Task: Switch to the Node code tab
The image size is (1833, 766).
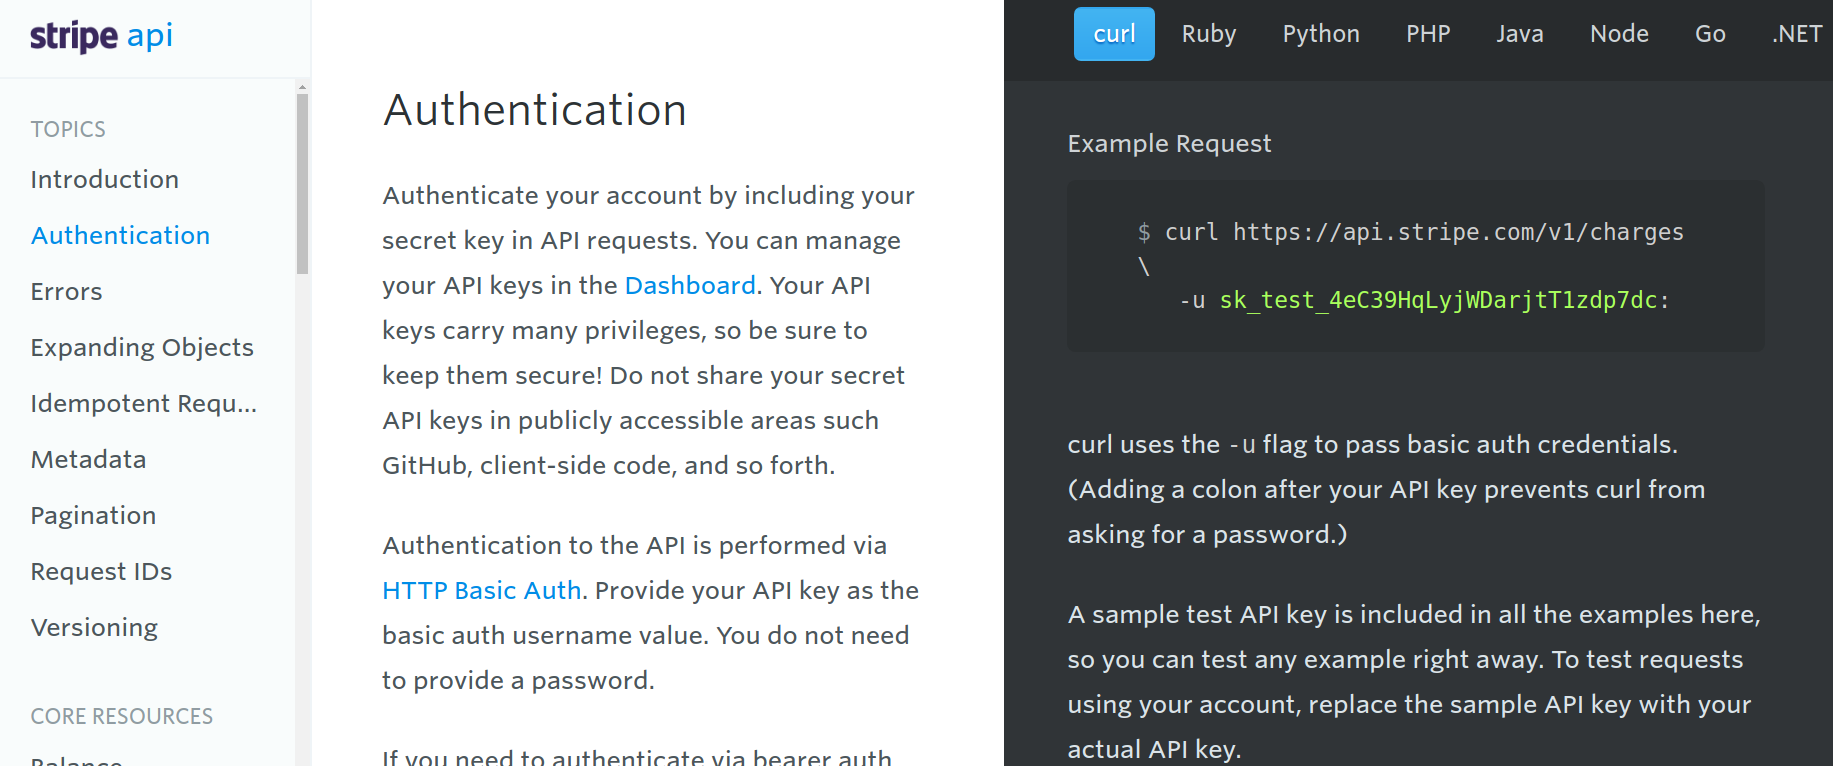Action: 1619,34
